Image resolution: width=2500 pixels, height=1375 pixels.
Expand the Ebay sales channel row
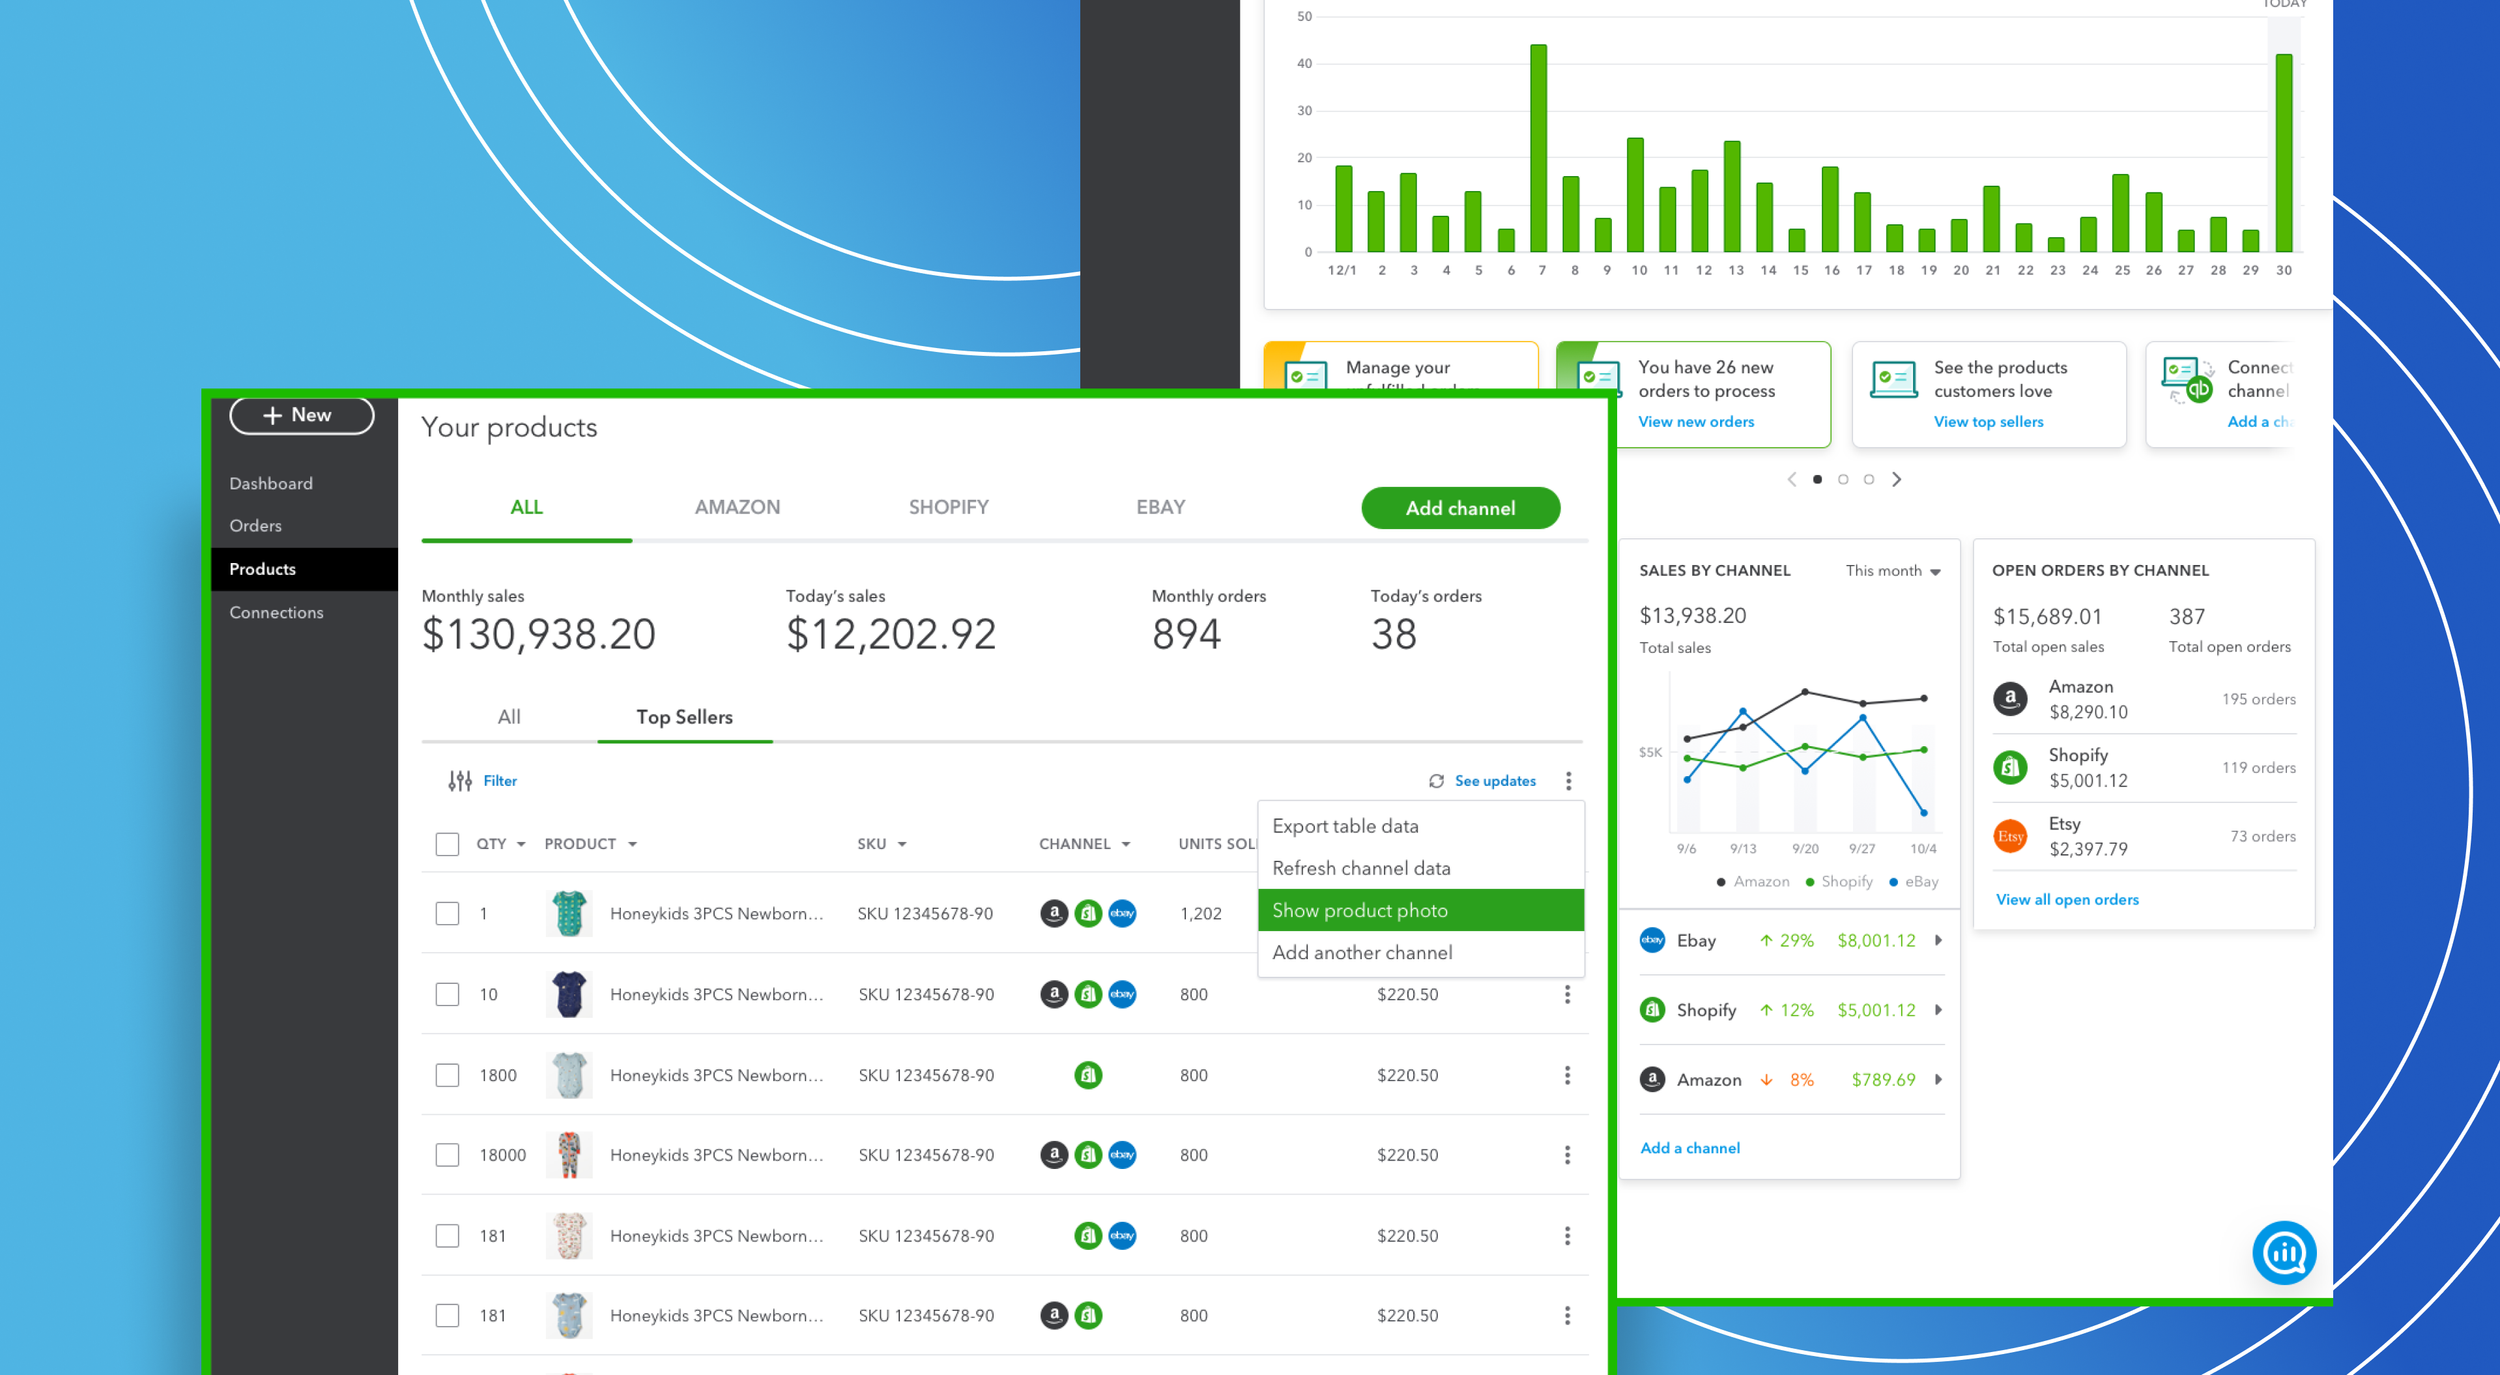1938,940
